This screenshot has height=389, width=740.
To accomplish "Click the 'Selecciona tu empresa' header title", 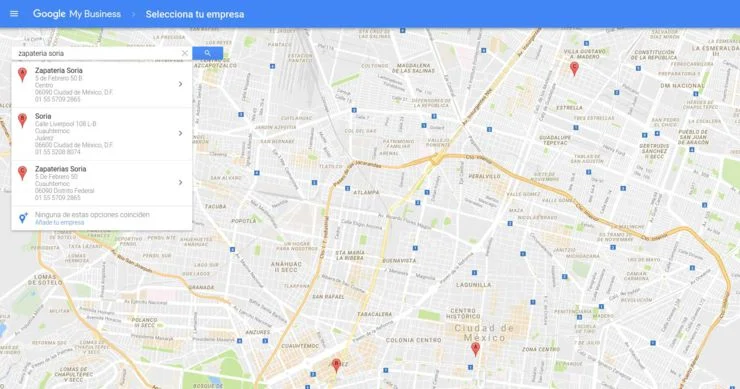I will tap(195, 14).
